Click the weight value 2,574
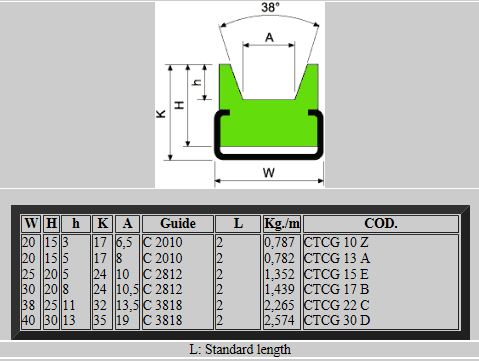This screenshot has width=479, height=361. 279,320
